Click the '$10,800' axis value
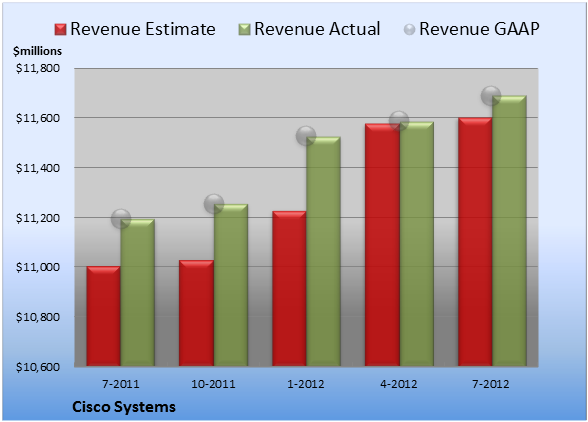The height and width of the screenshot is (422, 588). (38, 317)
